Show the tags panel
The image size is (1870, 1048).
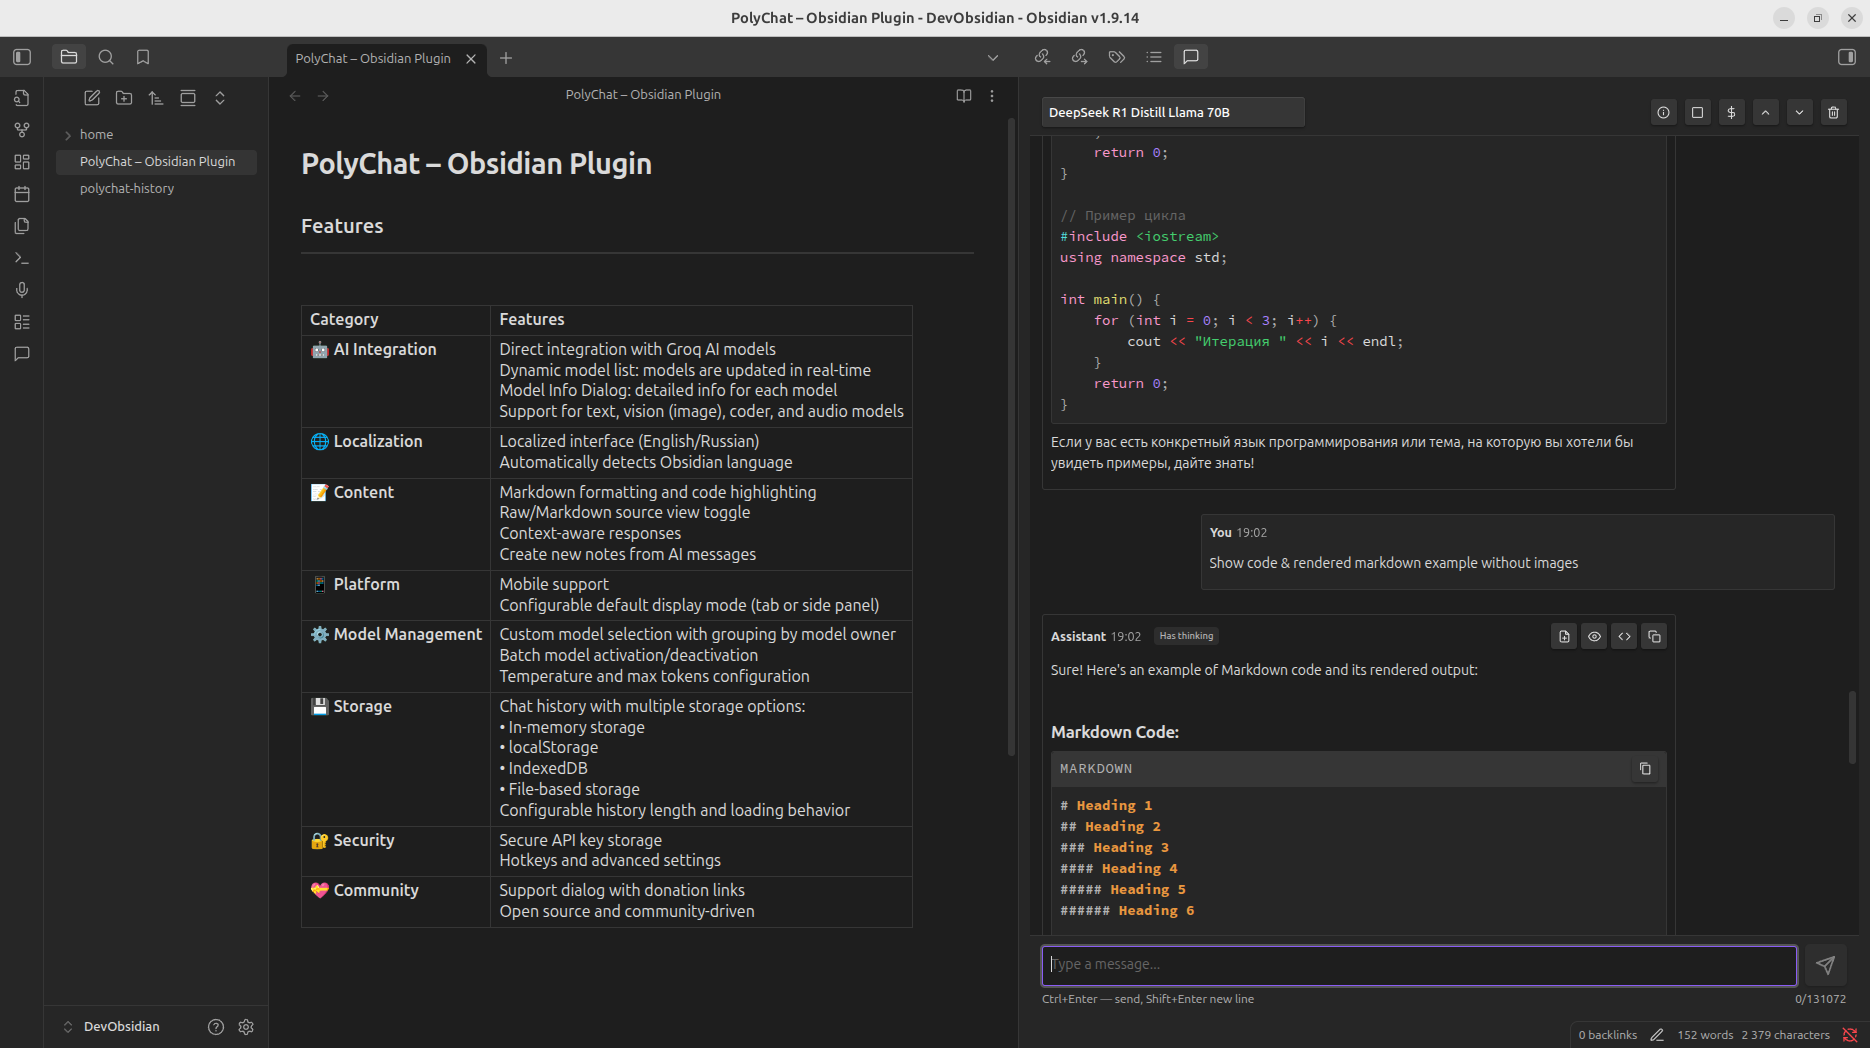coord(1117,57)
